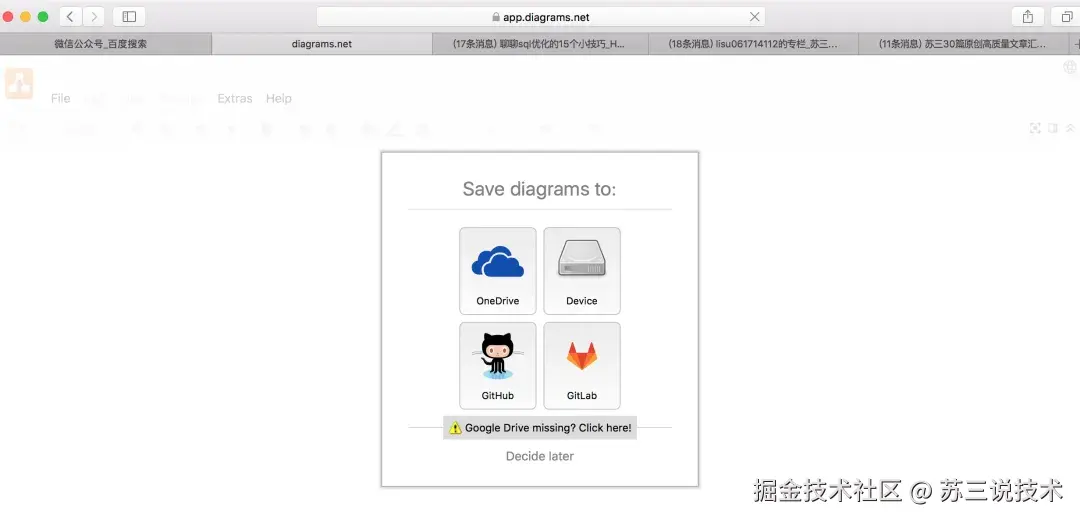Open the Extras menu
Viewport: 1080px width, 521px height.
pos(235,99)
